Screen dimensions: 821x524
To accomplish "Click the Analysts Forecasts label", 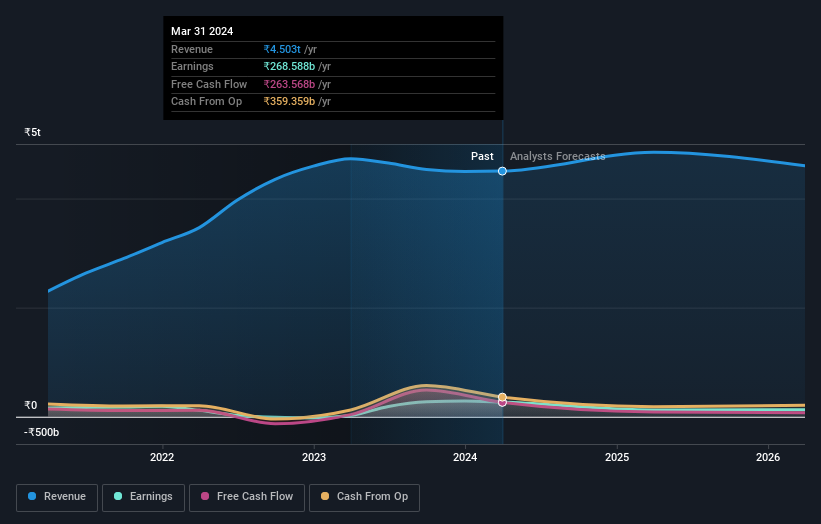I will pyautogui.click(x=558, y=157).
